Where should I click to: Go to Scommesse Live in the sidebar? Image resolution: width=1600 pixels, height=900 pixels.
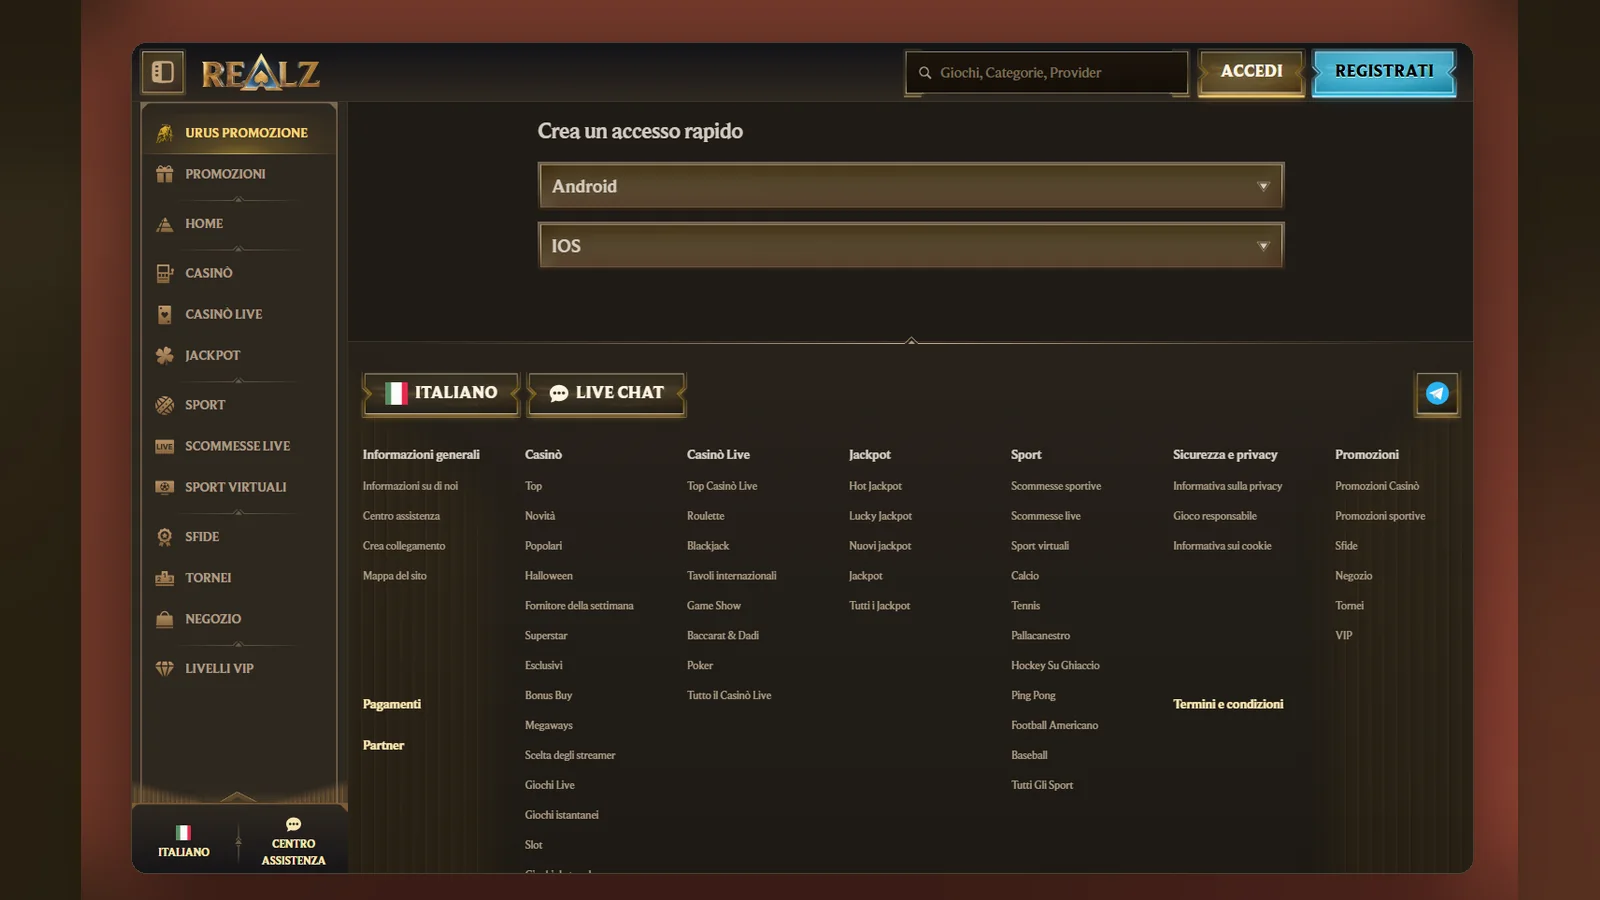(238, 446)
